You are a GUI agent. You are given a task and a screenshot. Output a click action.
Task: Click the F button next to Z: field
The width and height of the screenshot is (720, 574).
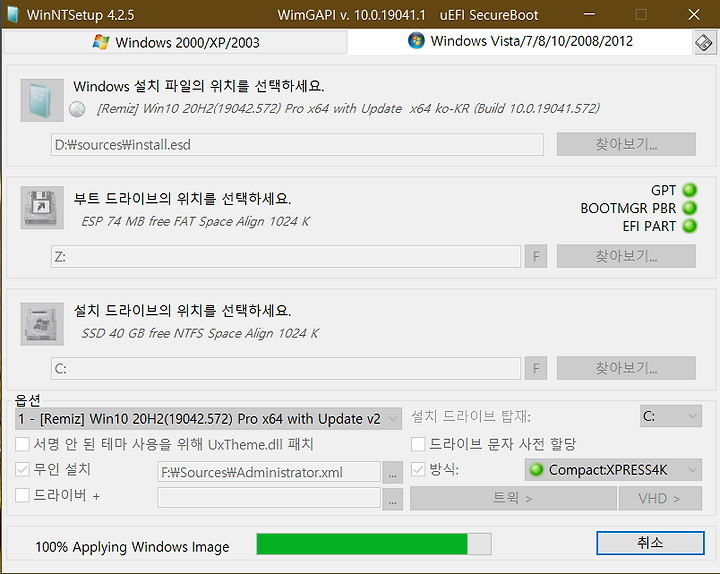[x=536, y=256]
